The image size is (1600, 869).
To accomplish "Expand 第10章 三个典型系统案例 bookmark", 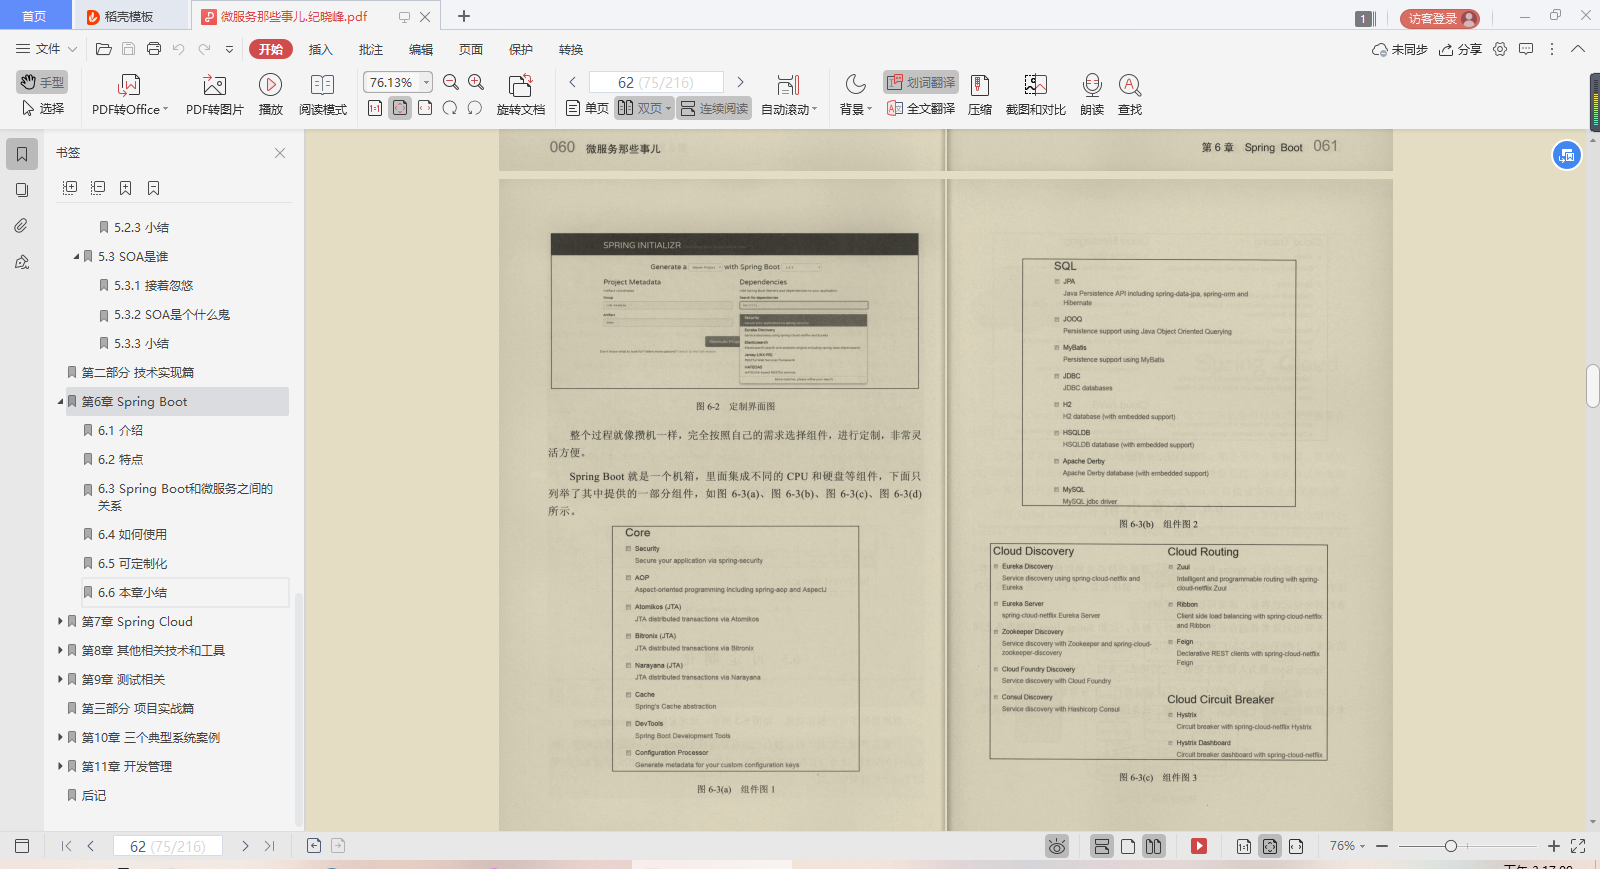I will 60,737.
